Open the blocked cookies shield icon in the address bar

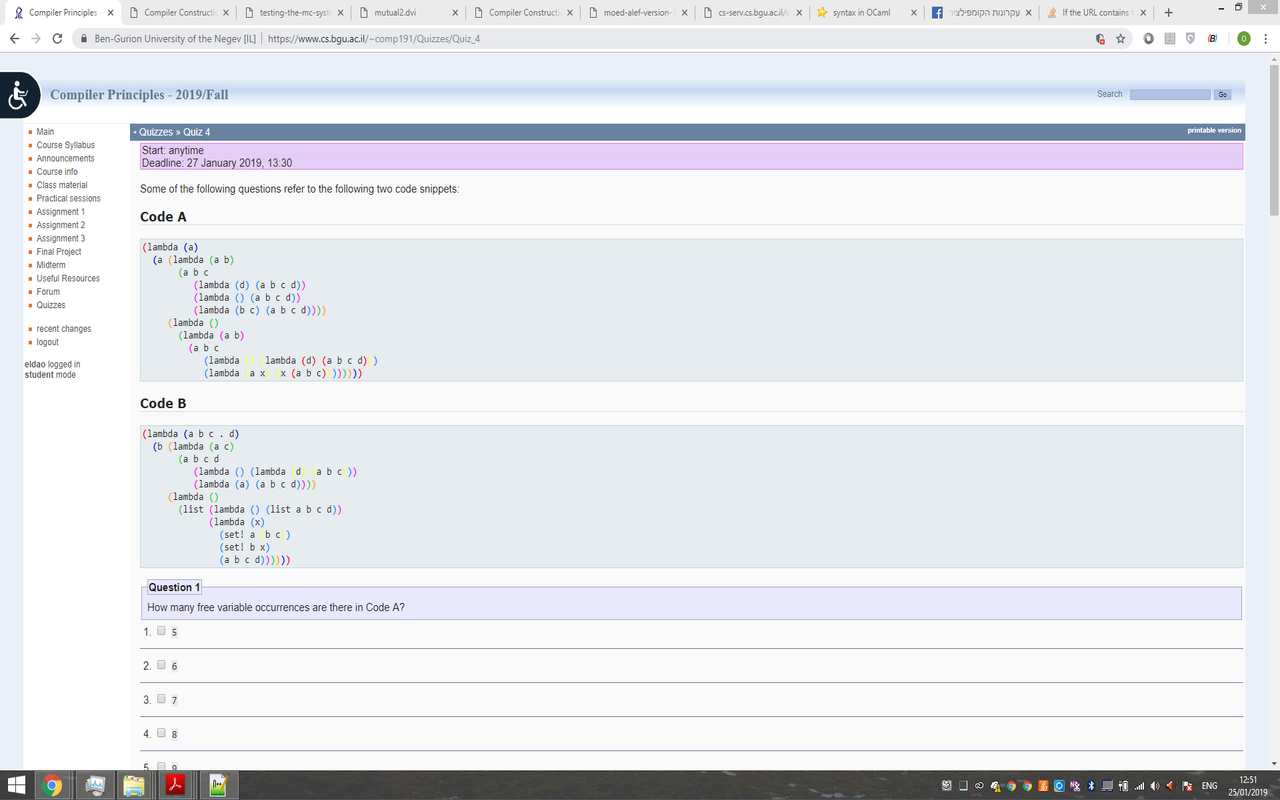(x=1099, y=39)
